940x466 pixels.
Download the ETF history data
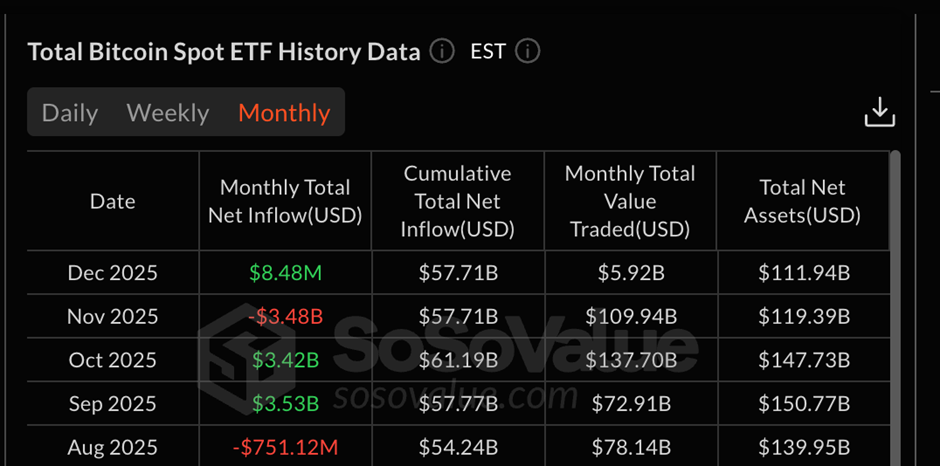click(x=879, y=113)
